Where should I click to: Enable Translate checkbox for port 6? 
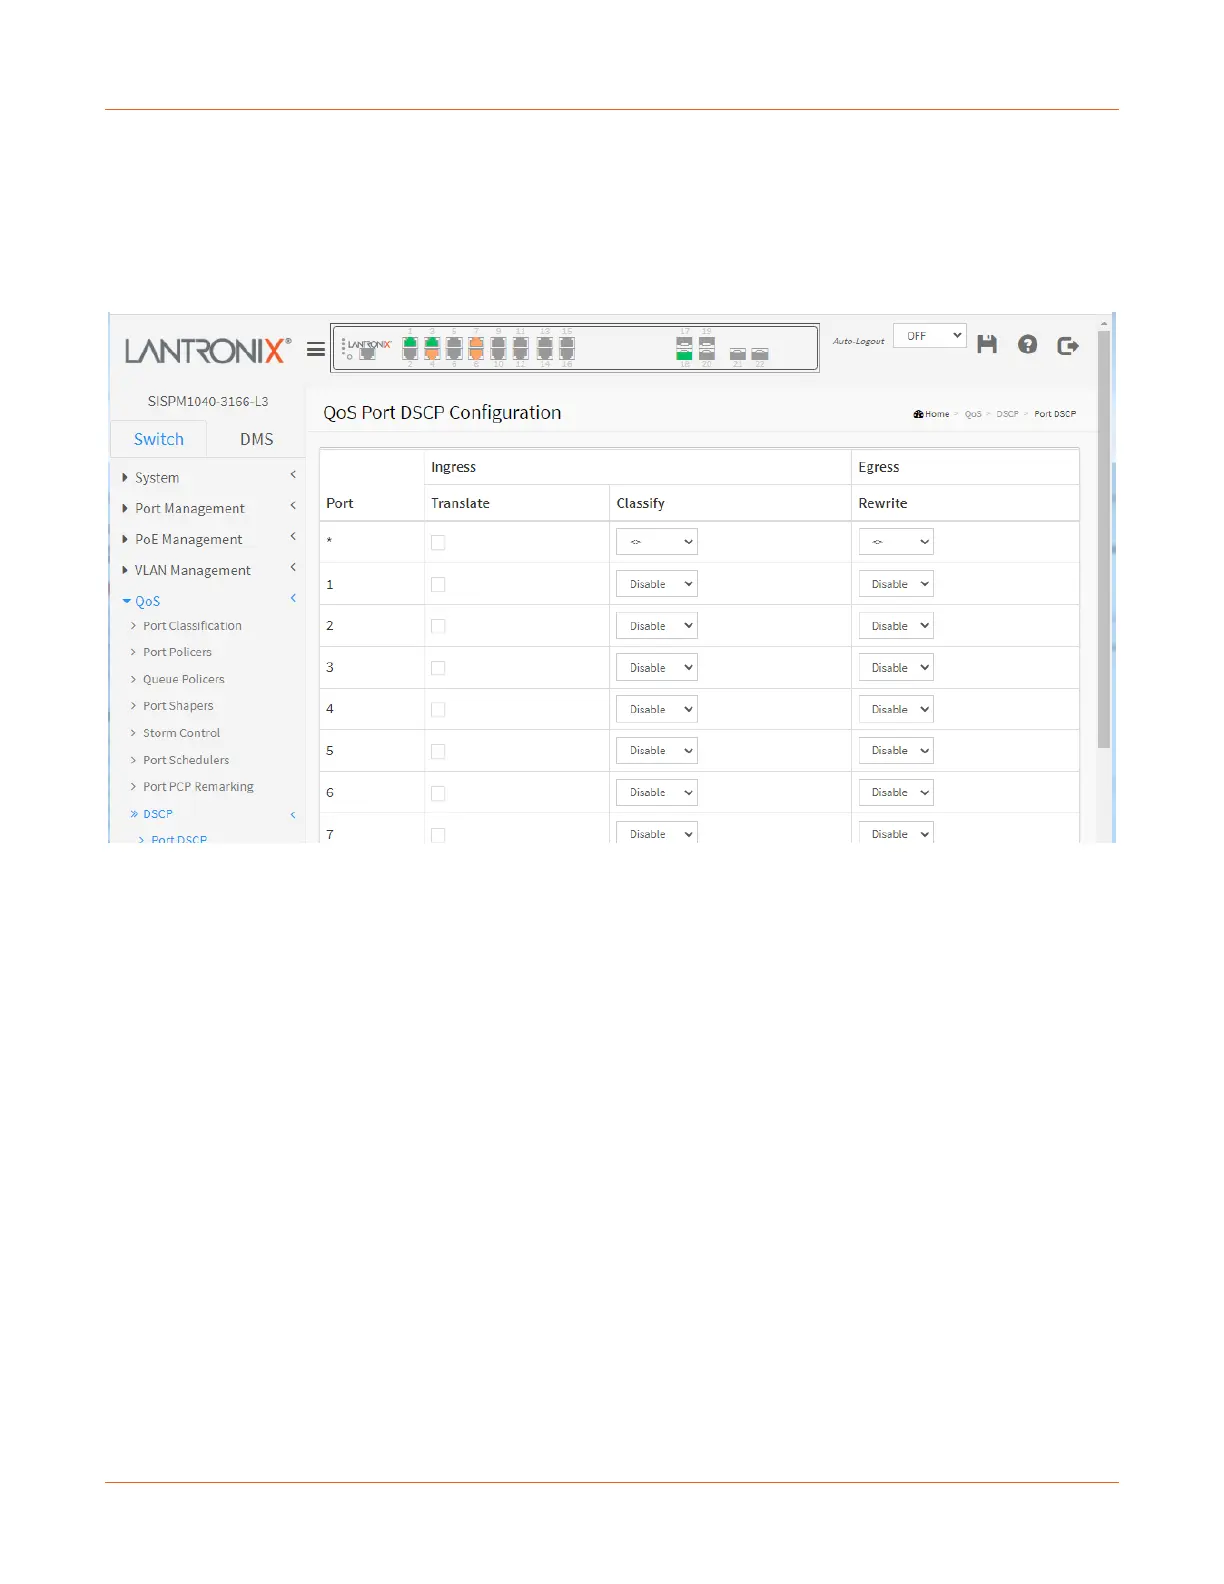438,793
